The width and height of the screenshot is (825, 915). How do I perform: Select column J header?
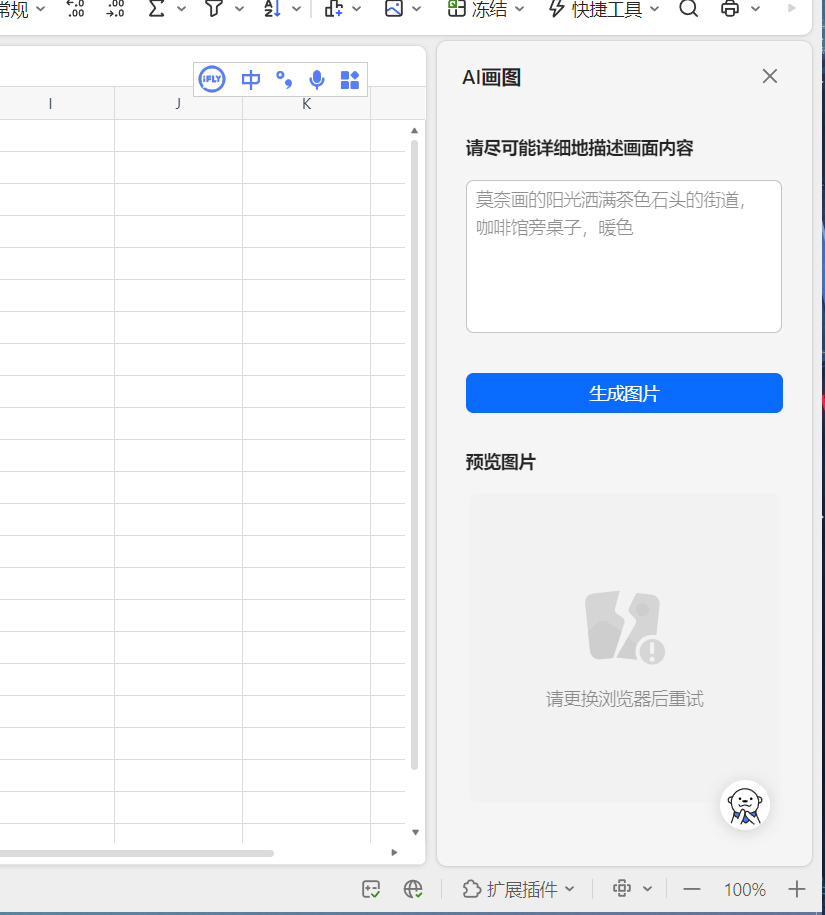pos(179,104)
